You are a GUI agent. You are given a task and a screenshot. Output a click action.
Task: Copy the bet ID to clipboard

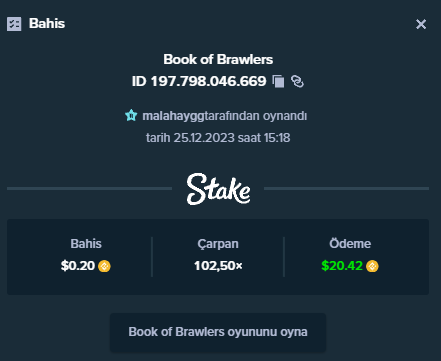click(278, 81)
